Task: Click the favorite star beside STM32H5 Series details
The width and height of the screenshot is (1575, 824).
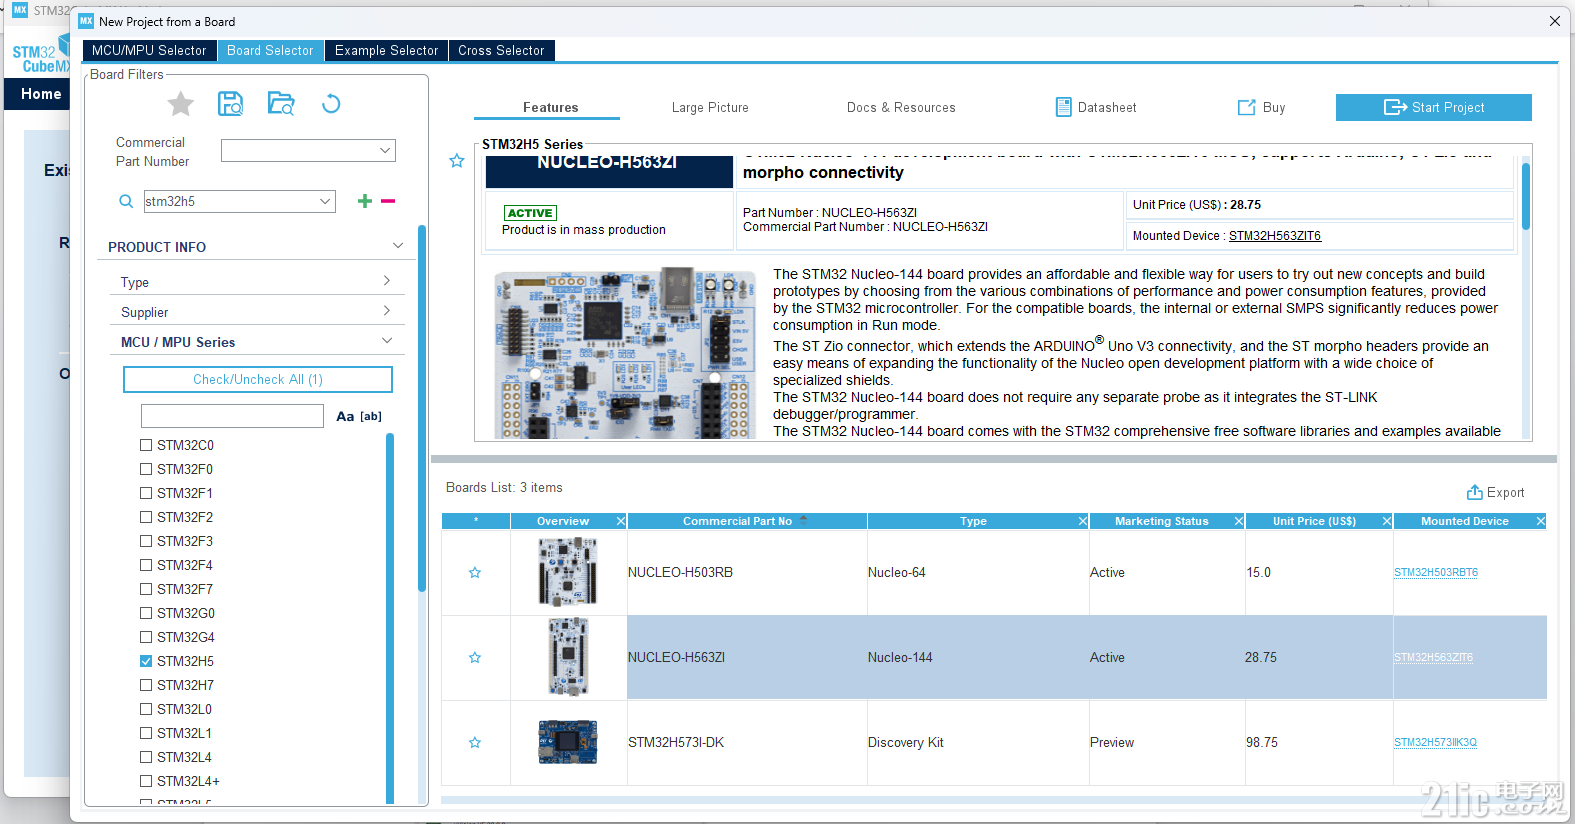Action: click(457, 160)
